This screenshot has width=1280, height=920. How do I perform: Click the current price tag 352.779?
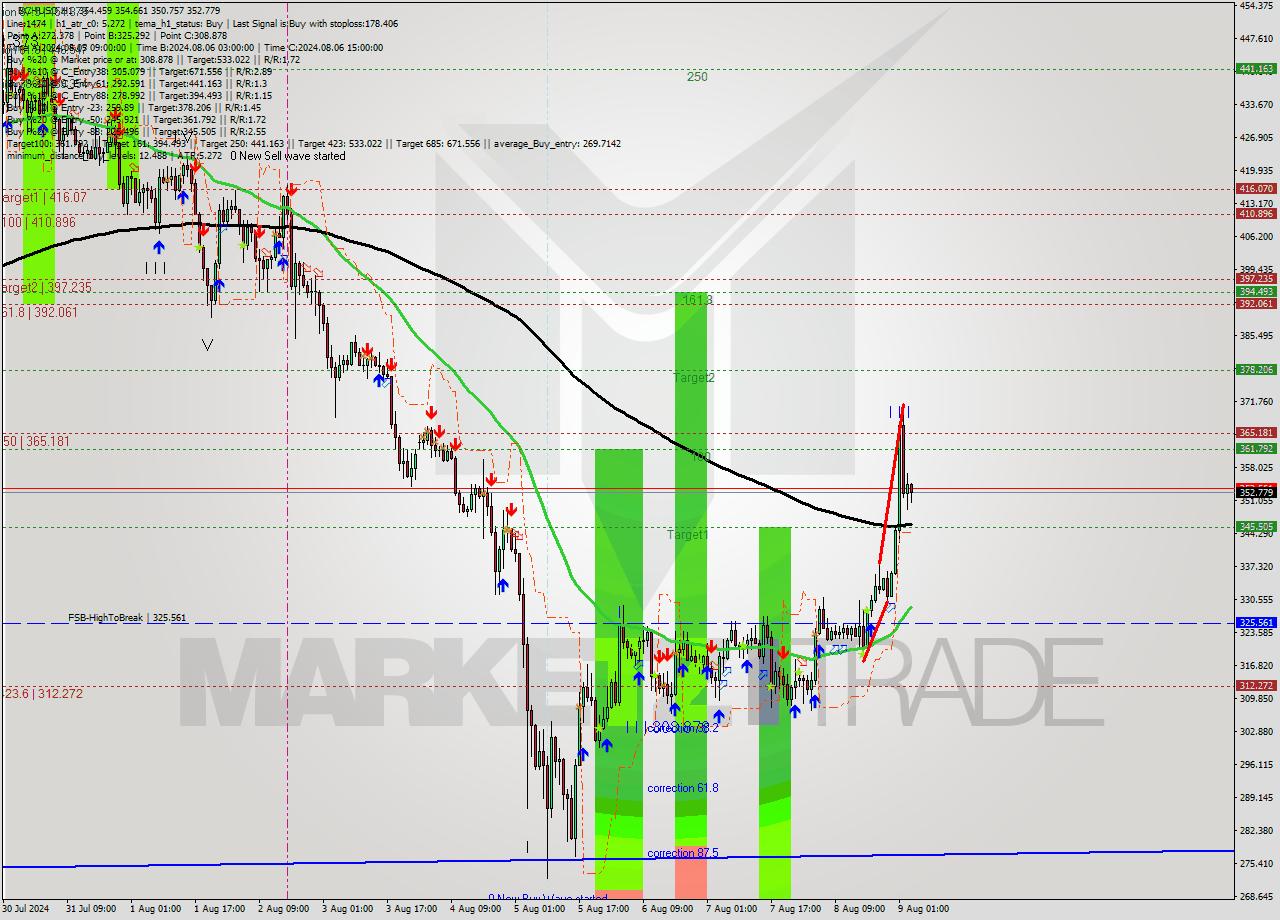point(1256,492)
